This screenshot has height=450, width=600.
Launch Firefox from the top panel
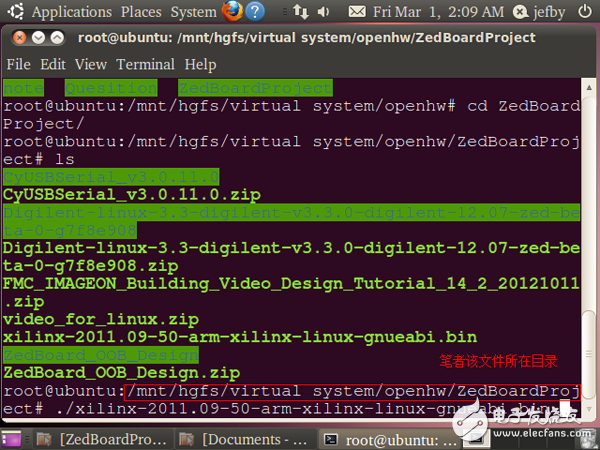pyautogui.click(x=233, y=12)
